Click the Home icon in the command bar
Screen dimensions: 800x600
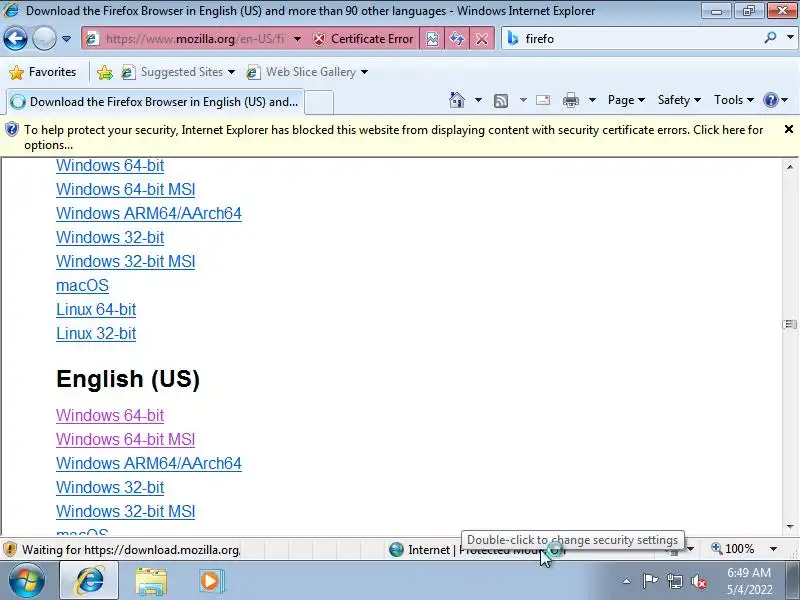pos(457,100)
